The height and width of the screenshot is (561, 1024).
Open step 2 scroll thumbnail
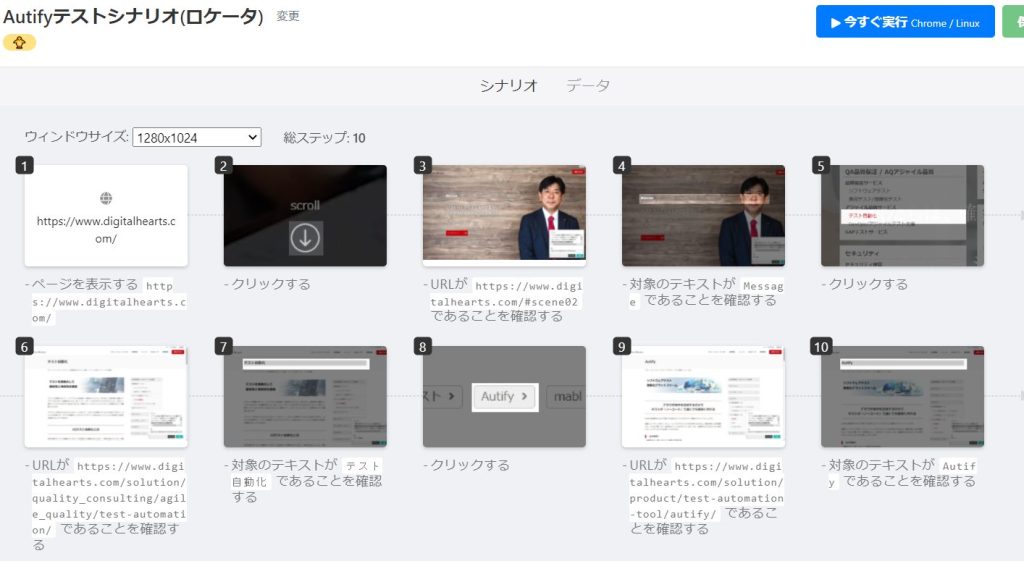(305, 216)
